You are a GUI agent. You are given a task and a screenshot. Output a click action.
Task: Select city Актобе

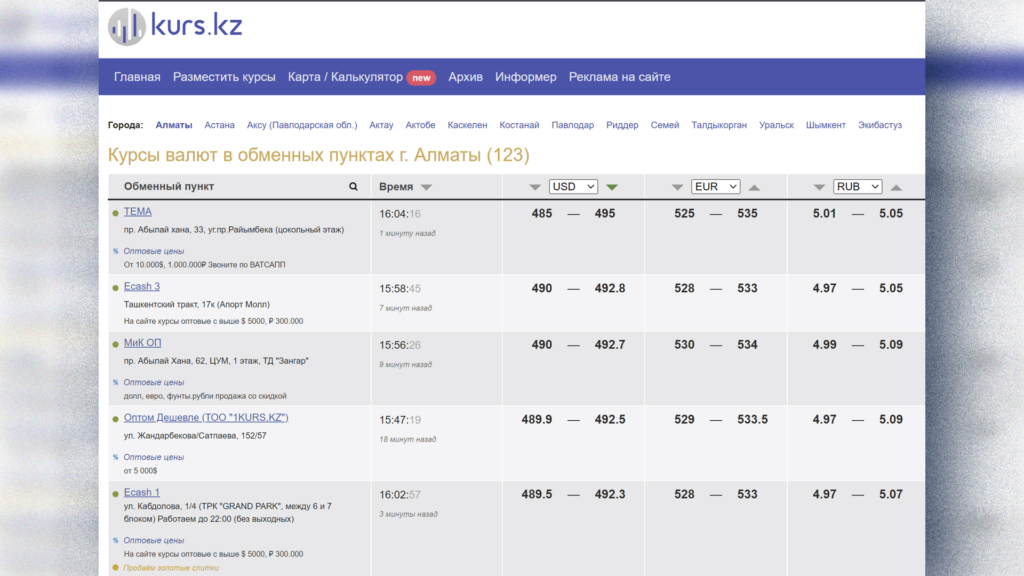pyautogui.click(x=421, y=125)
